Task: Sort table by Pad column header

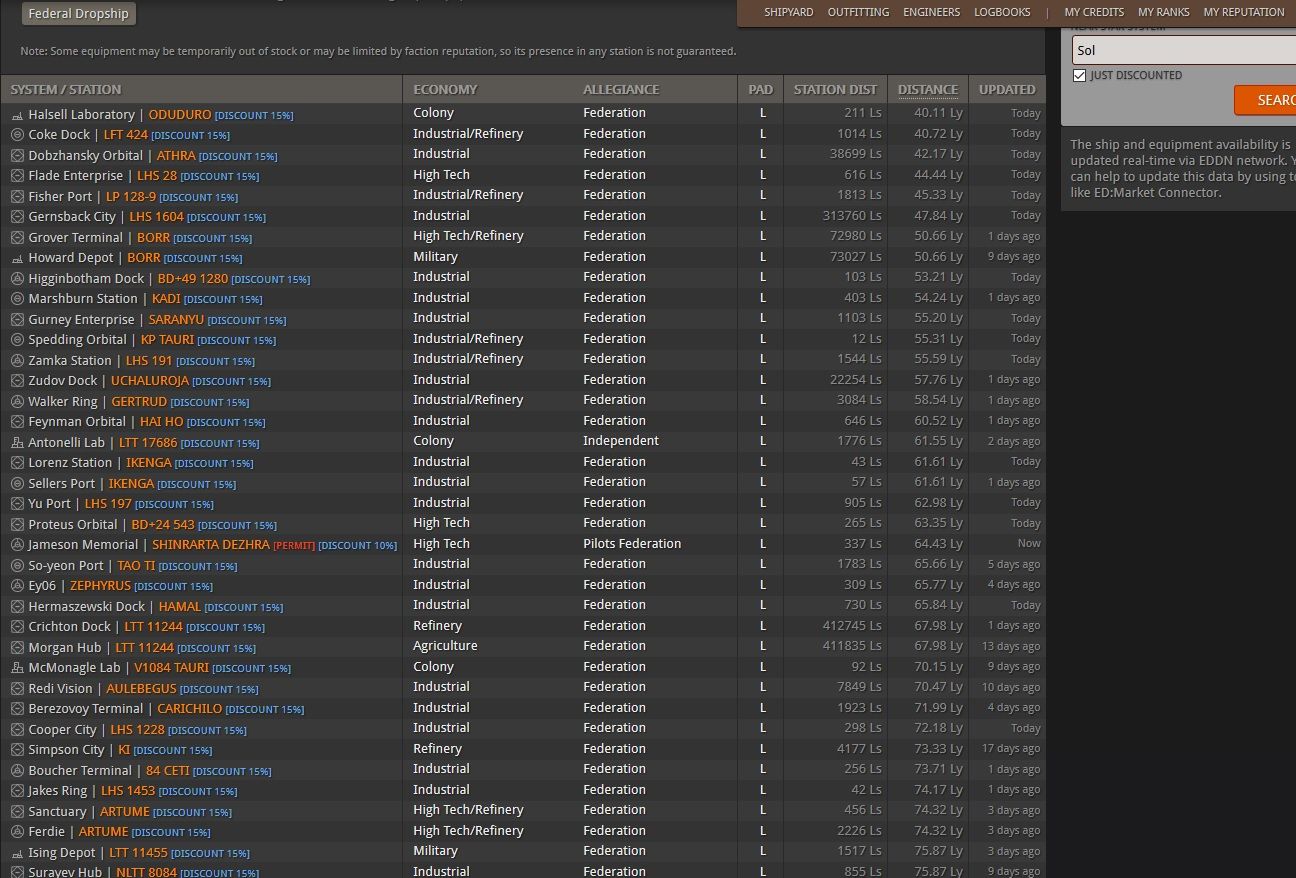Action: (761, 90)
